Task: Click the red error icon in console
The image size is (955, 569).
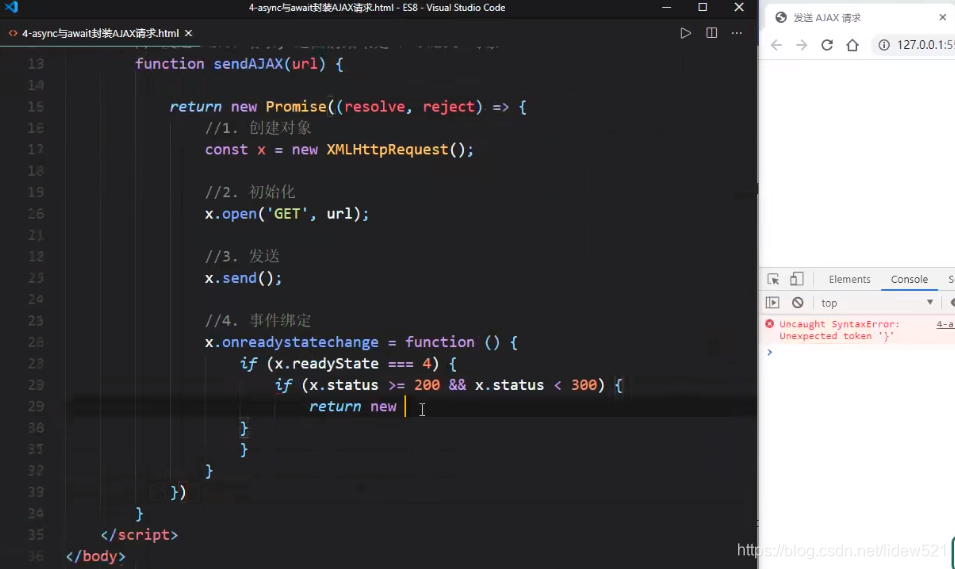Action: pos(770,324)
